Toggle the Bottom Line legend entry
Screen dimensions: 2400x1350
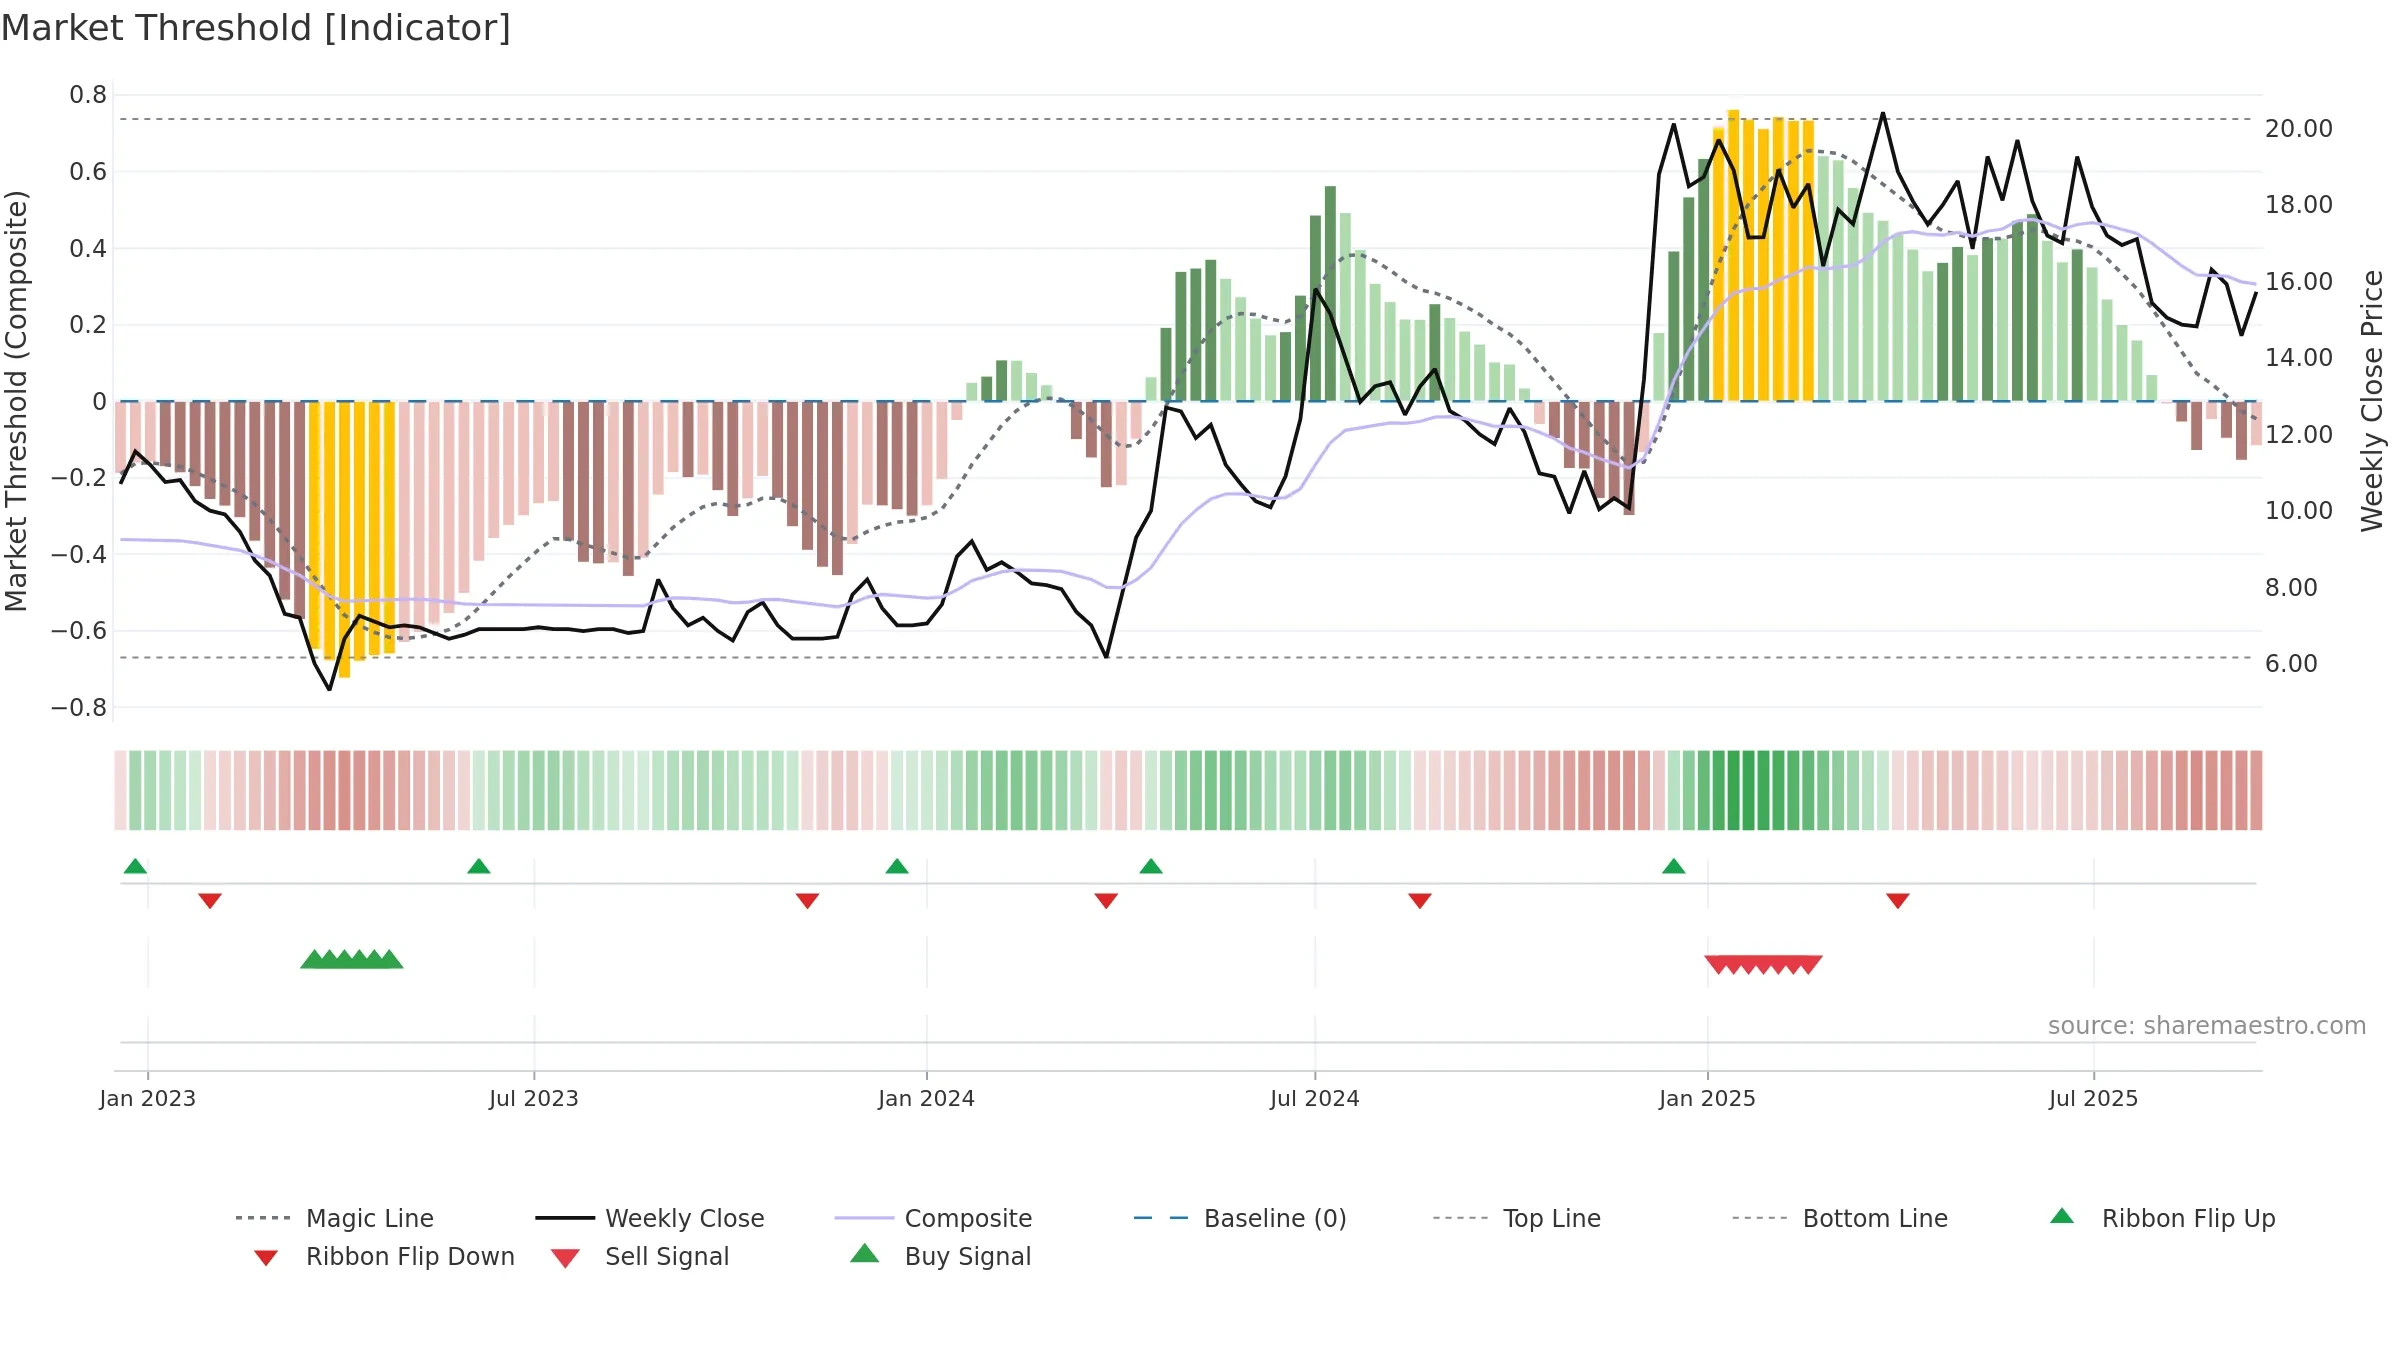coord(1840,1218)
